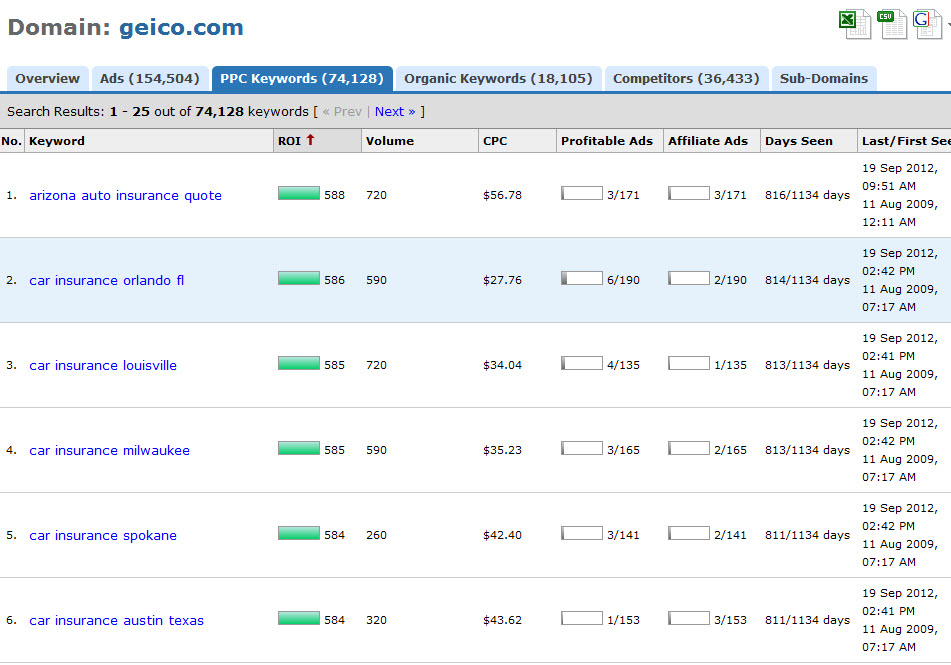951x665 pixels.
Task: Click days seen 816/1134 days
Action: click(807, 195)
